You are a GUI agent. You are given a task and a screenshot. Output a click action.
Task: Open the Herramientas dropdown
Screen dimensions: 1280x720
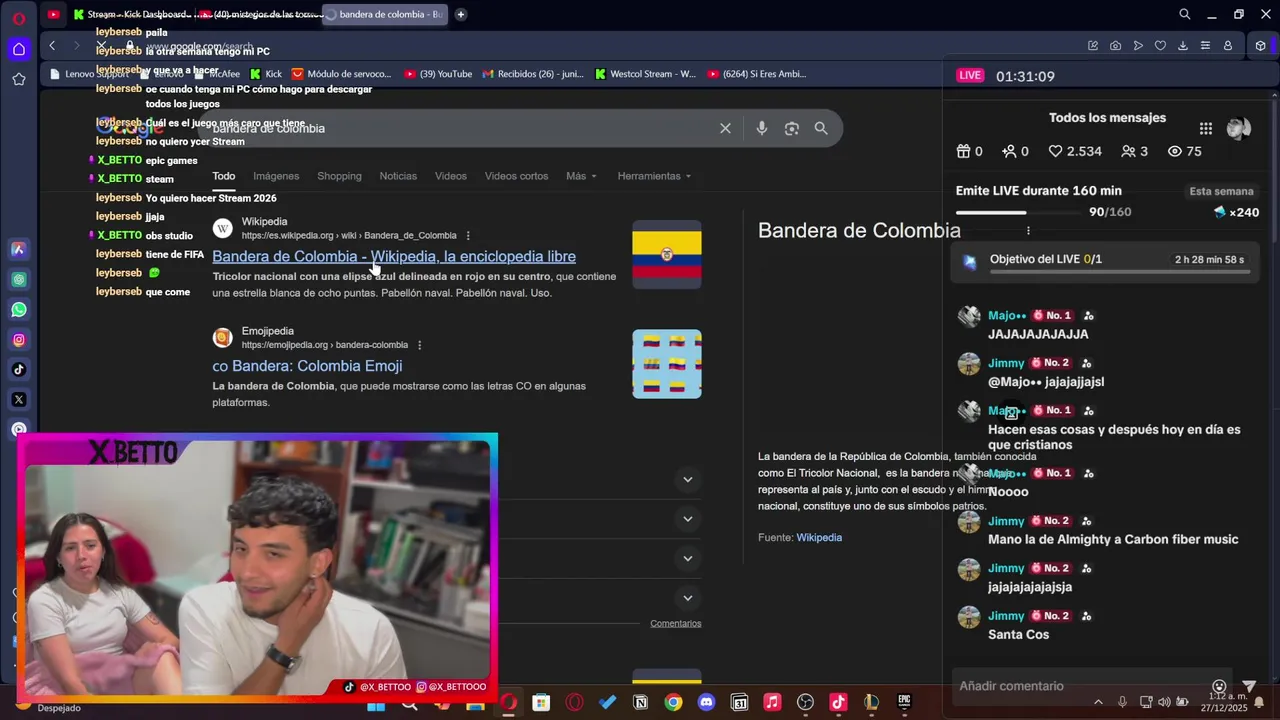655,176
